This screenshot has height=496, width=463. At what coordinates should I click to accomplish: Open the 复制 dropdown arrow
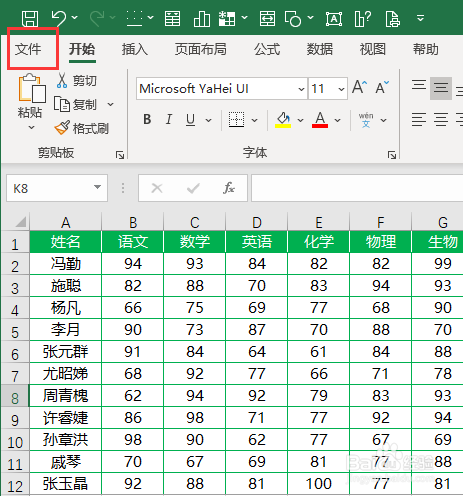(110, 105)
